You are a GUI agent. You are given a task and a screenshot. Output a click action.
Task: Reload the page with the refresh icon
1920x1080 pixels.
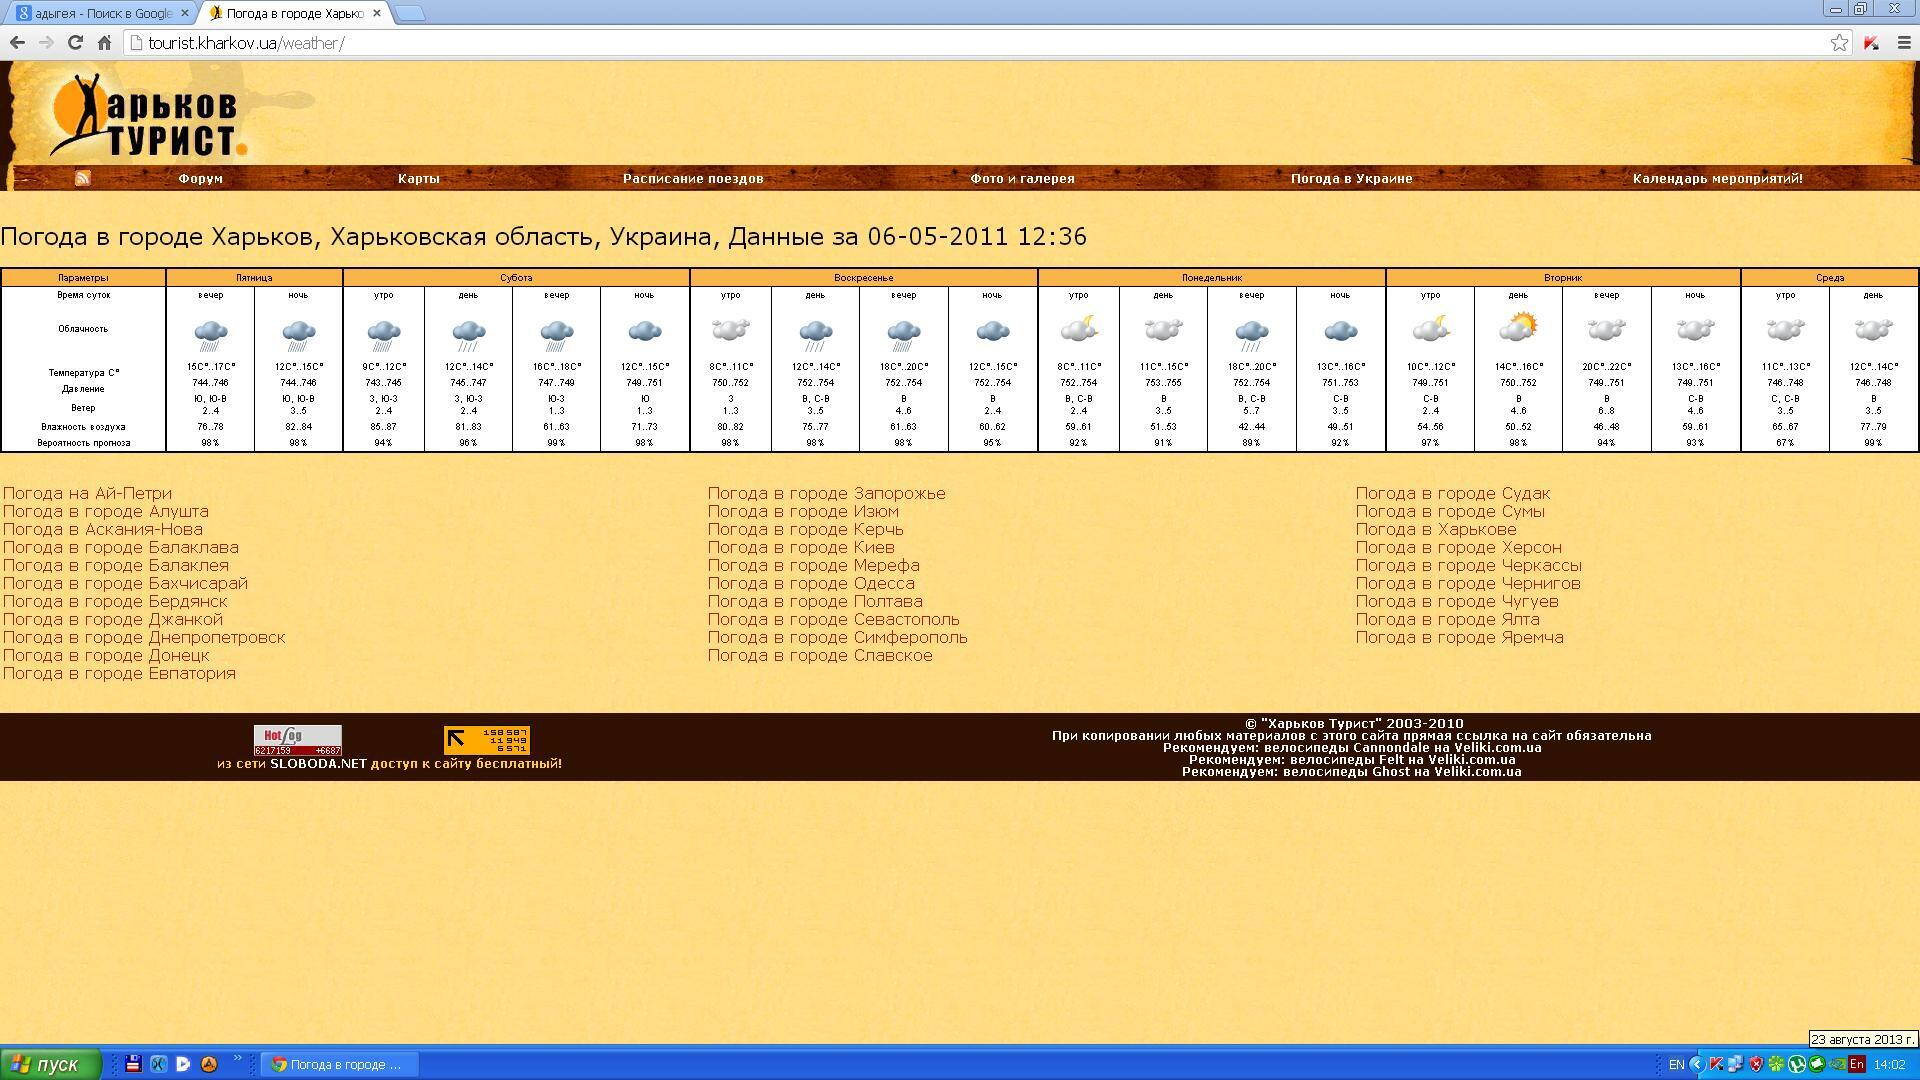click(75, 43)
